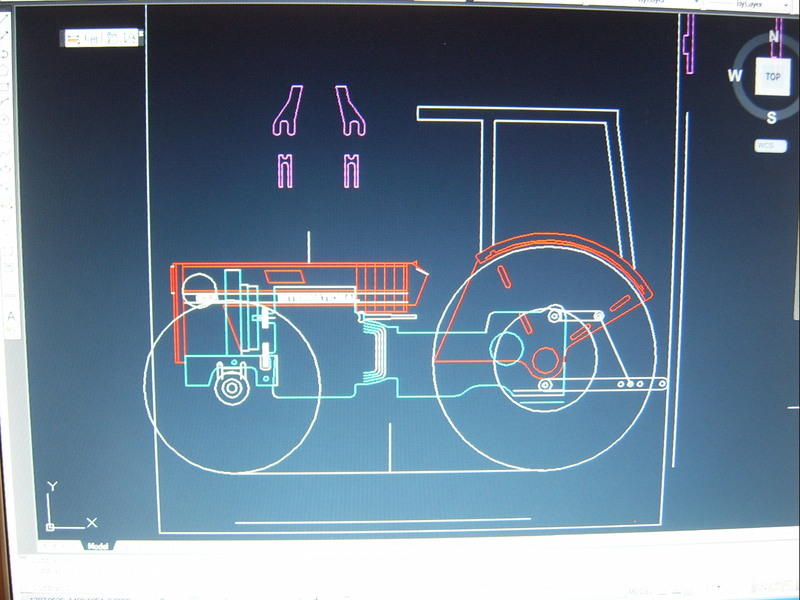Choose the Arc tool in left toolbar

(x=5, y=102)
